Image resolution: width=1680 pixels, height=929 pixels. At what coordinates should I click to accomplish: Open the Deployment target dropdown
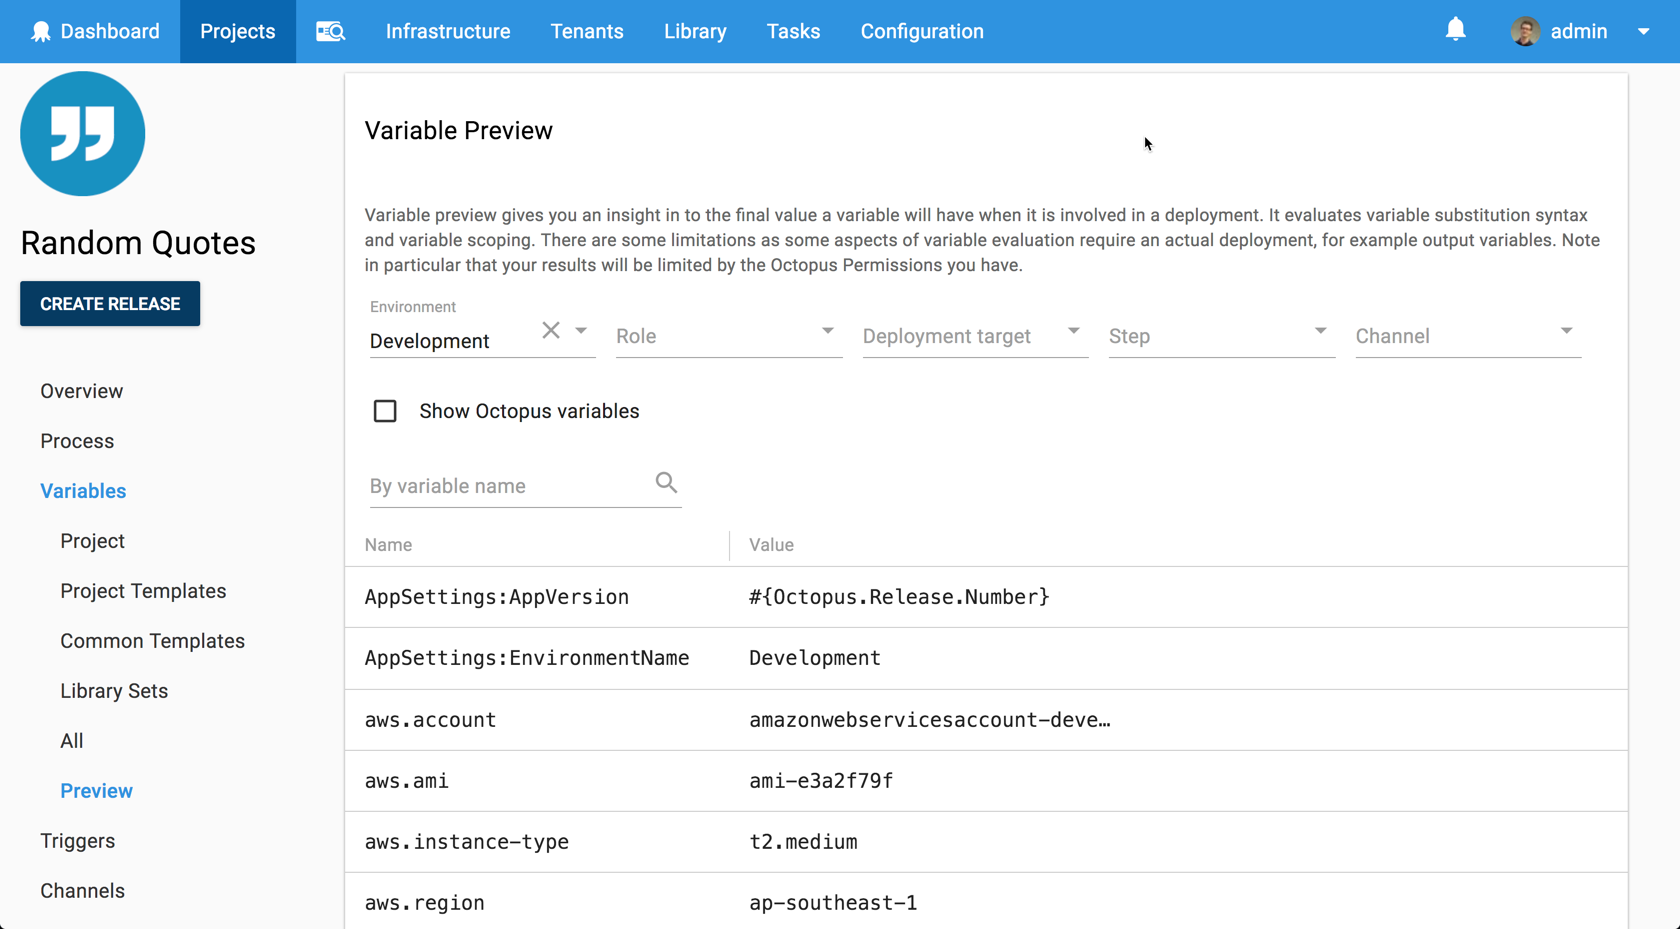pos(1074,330)
